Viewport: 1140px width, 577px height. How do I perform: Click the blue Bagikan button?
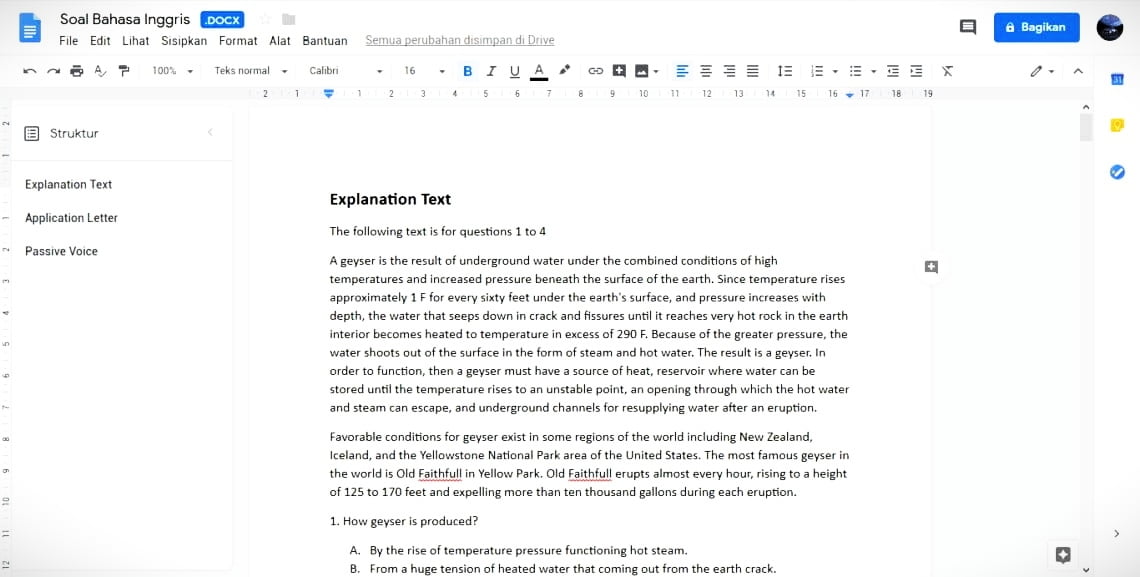(1036, 27)
